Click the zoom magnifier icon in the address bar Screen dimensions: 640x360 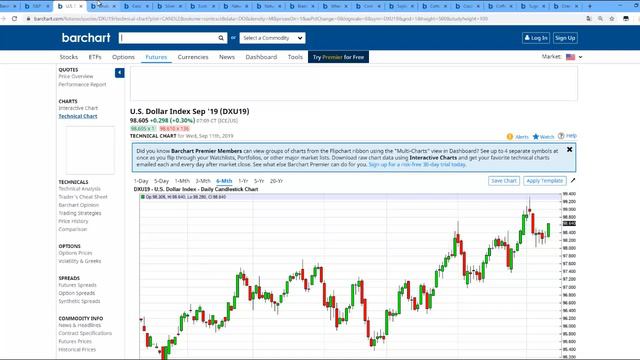[x=600, y=19]
